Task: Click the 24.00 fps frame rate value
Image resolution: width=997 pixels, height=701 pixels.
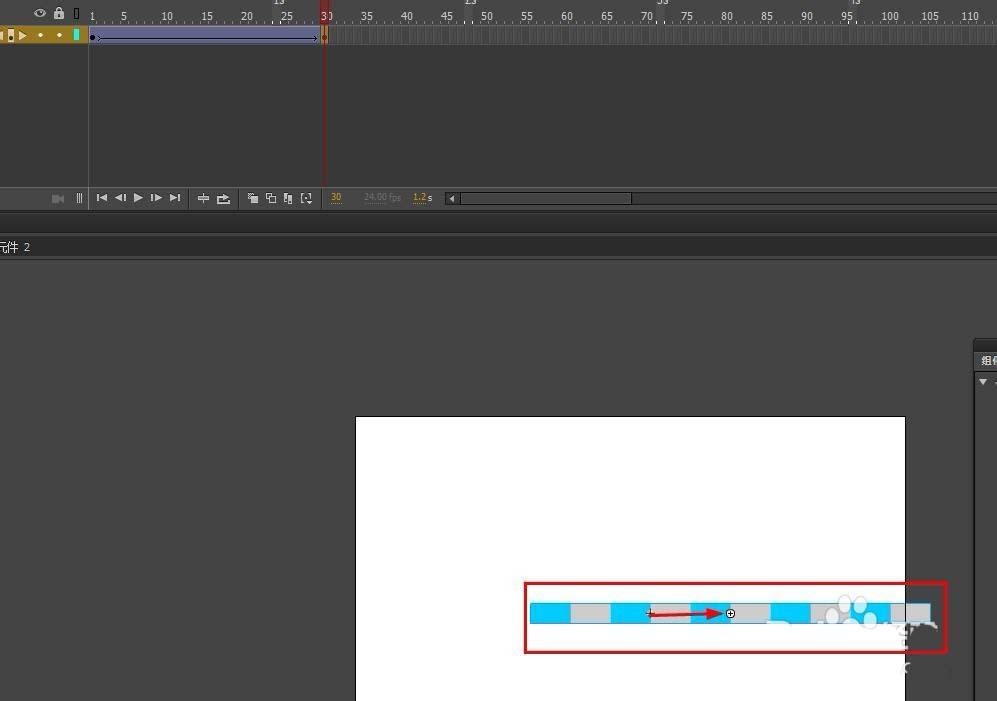Action: pyautogui.click(x=382, y=197)
